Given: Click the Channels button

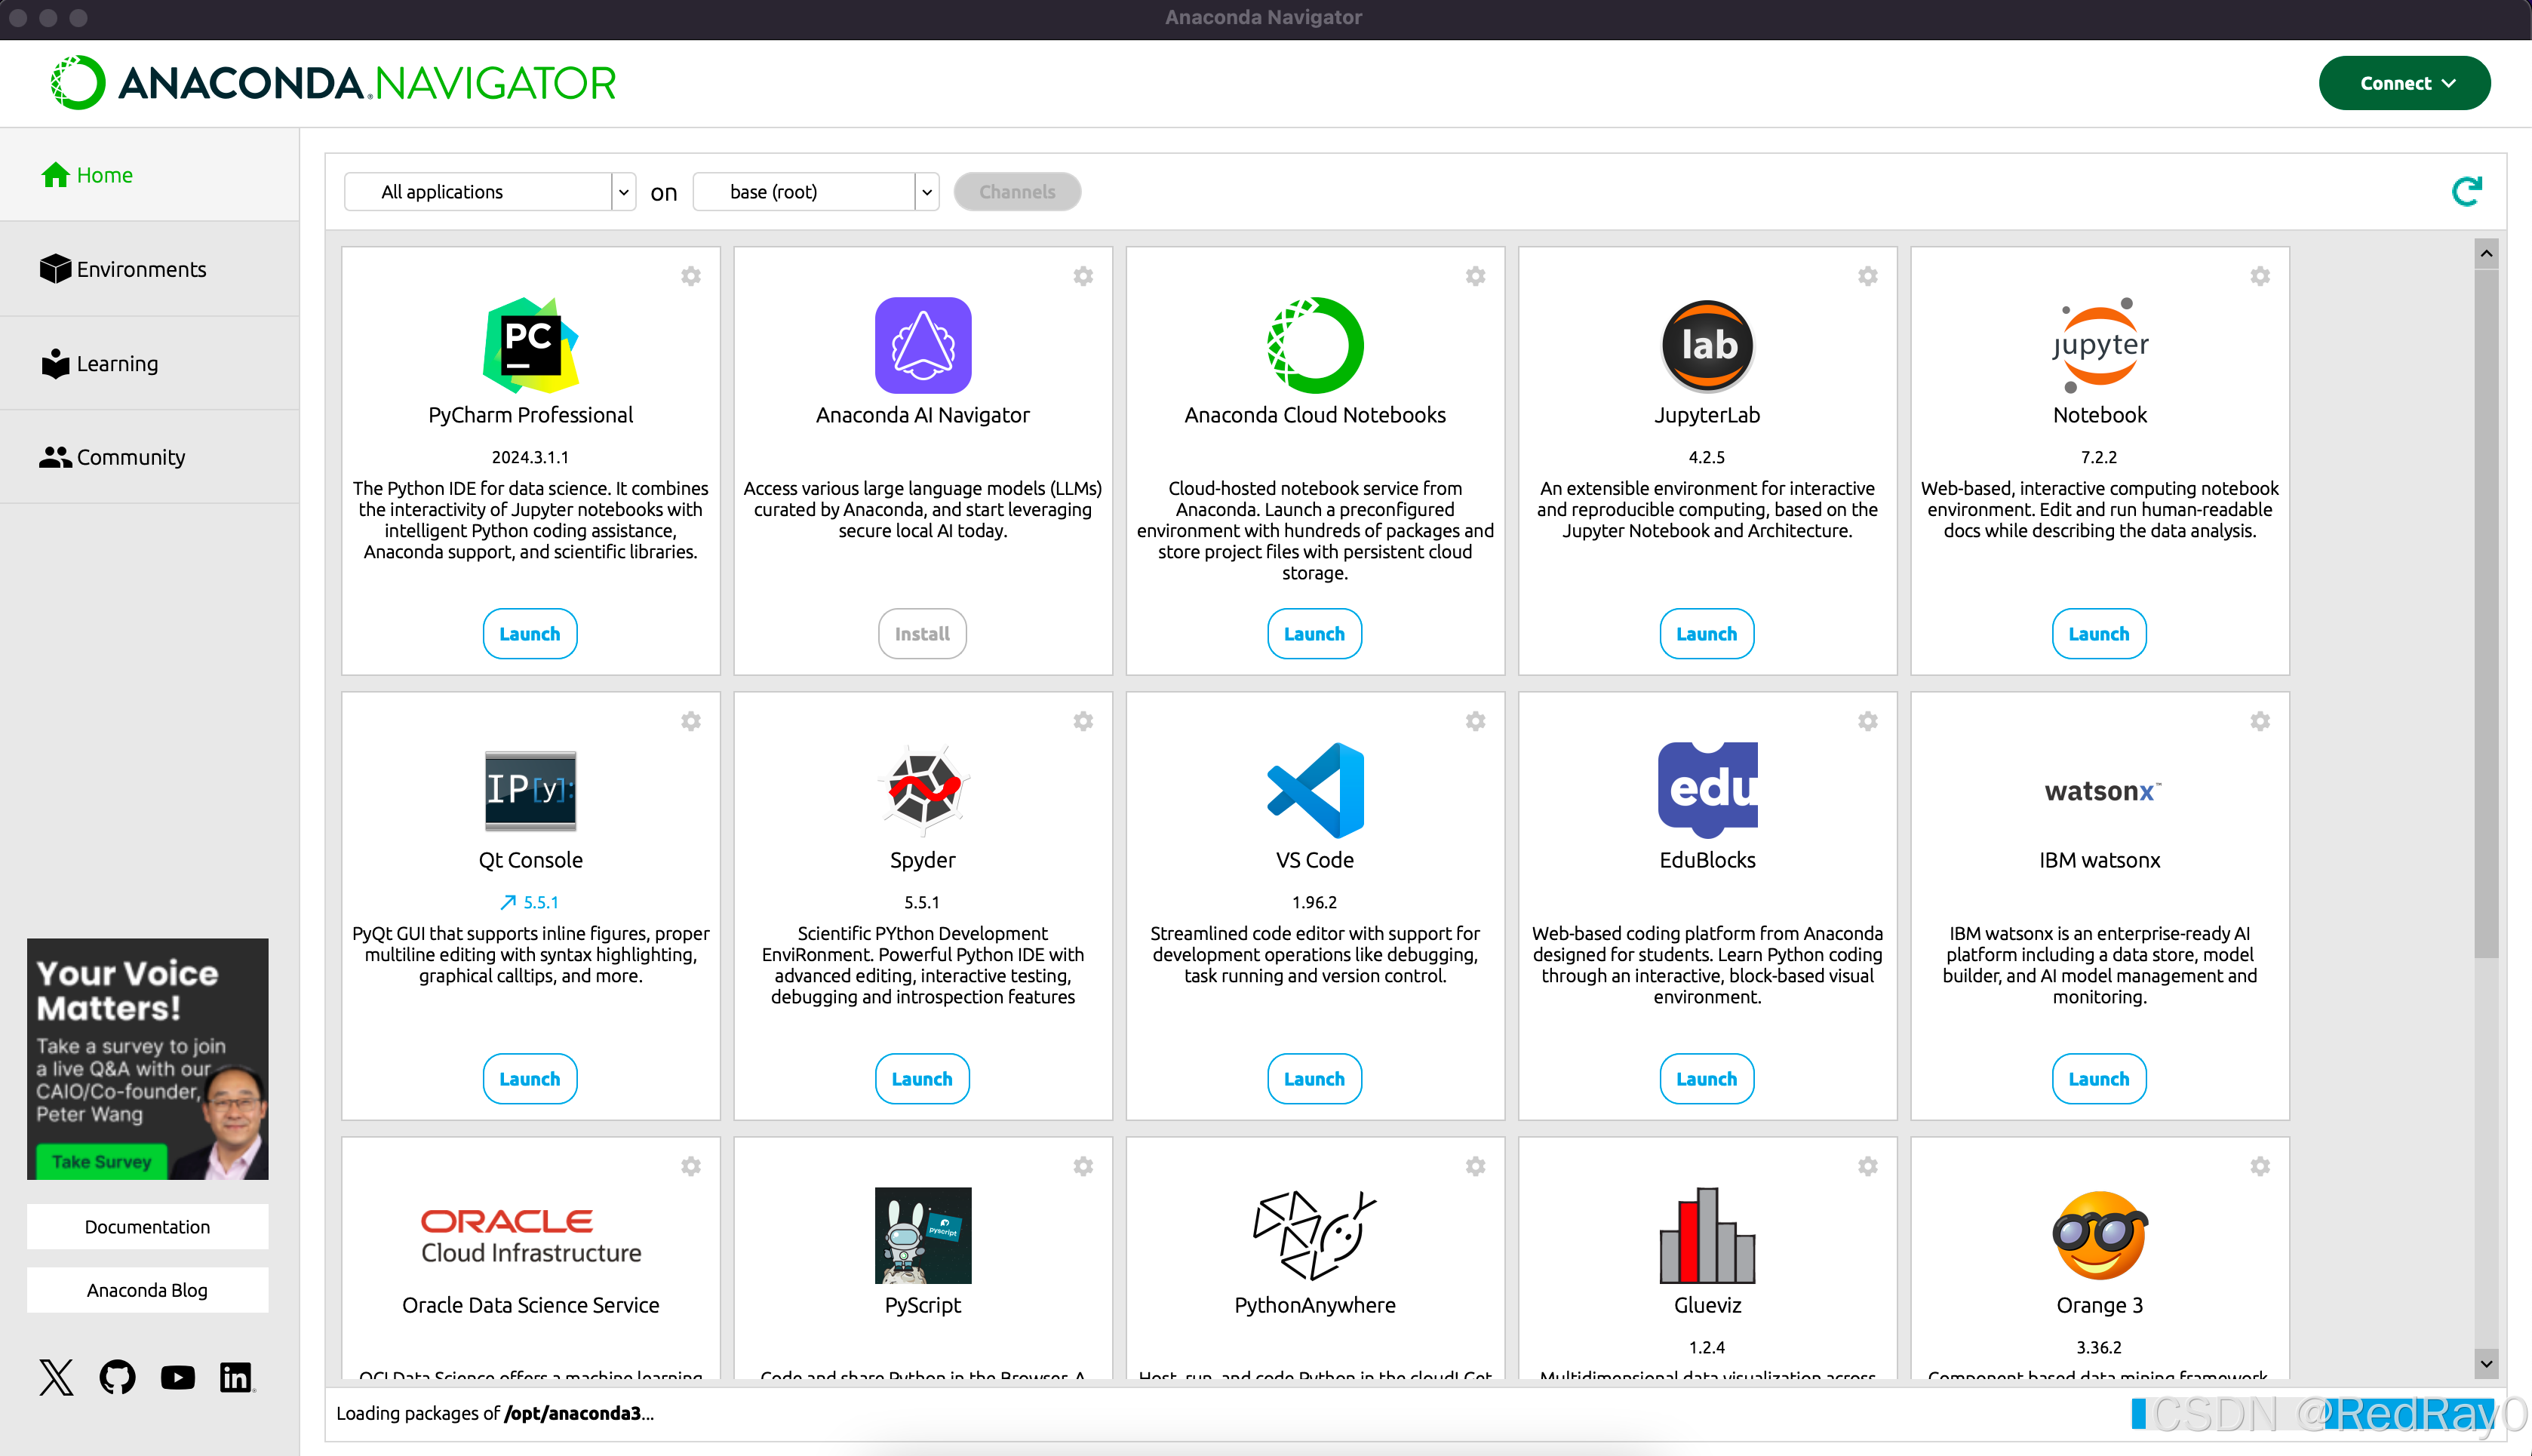Looking at the screenshot, I should click(1017, 192).
